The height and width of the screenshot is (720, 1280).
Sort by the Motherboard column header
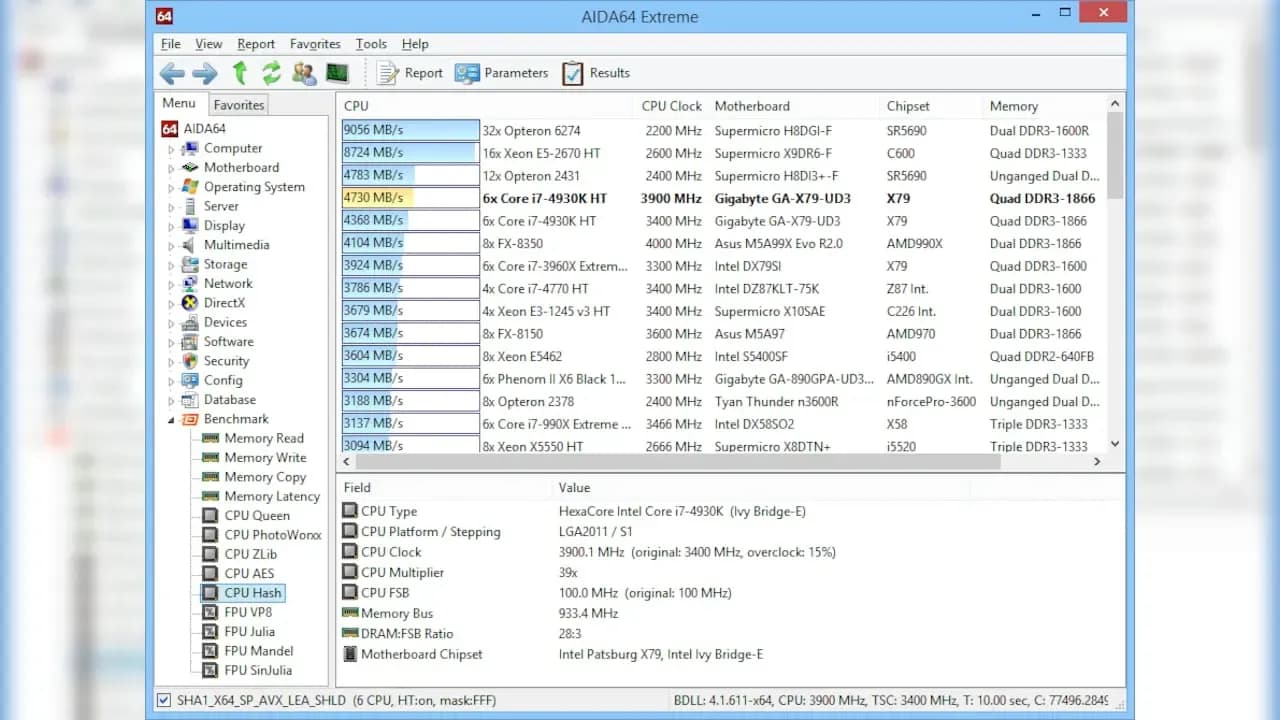pyautogui.click(x=752, y=106)
